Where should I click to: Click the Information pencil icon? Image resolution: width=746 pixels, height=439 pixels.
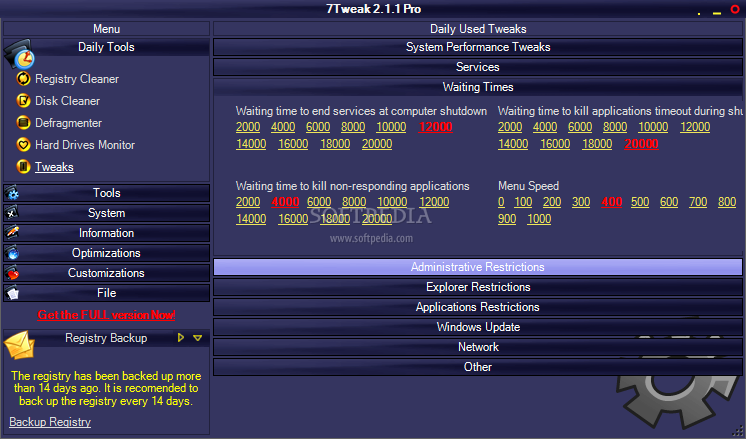(x=12, y=233)
